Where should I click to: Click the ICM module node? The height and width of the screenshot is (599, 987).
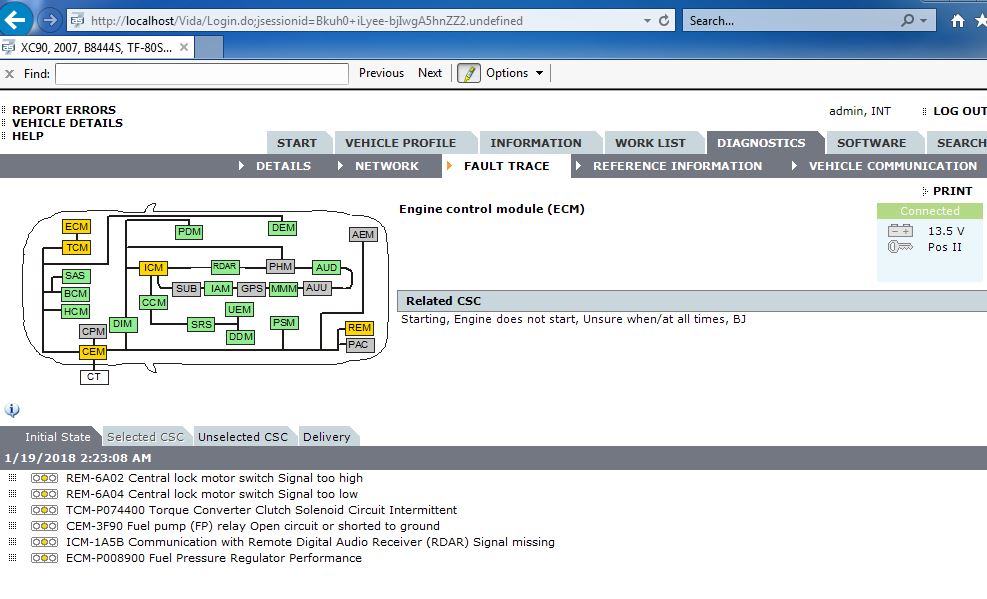pos(152,268)
